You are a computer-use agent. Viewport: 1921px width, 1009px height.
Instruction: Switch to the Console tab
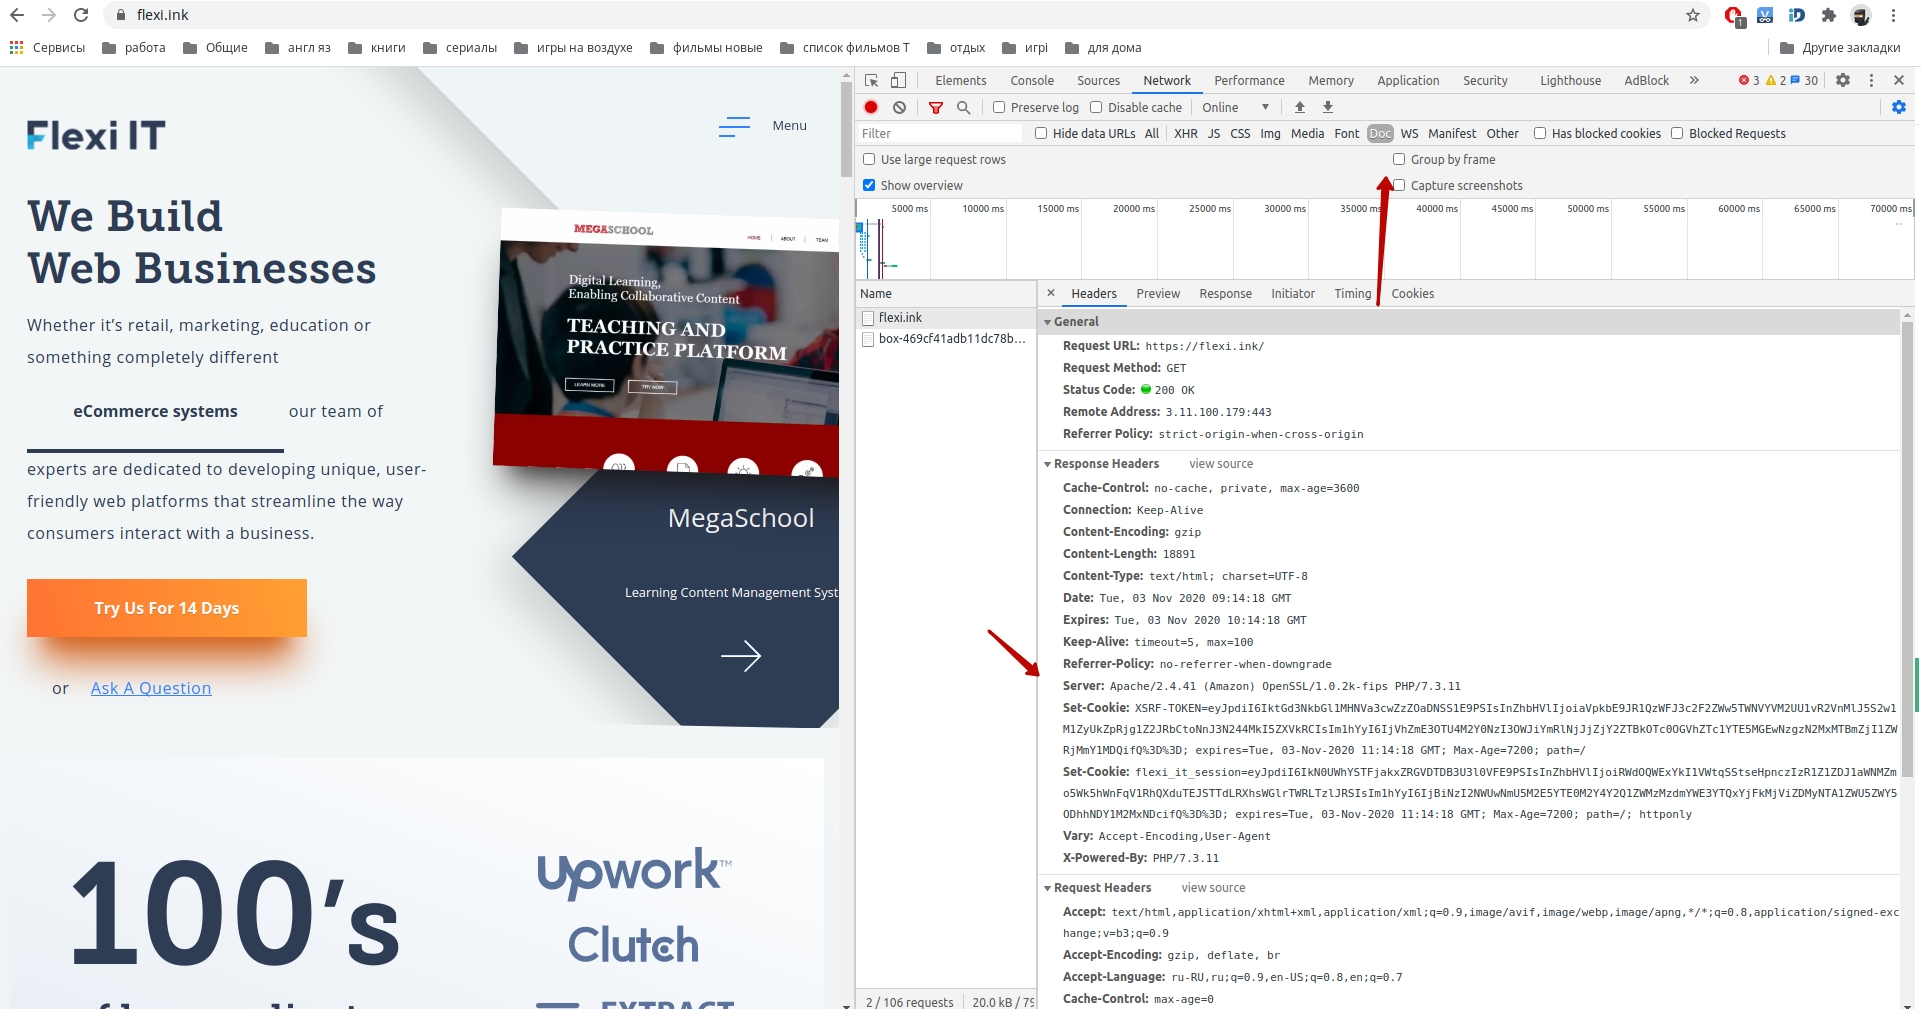1032,80
